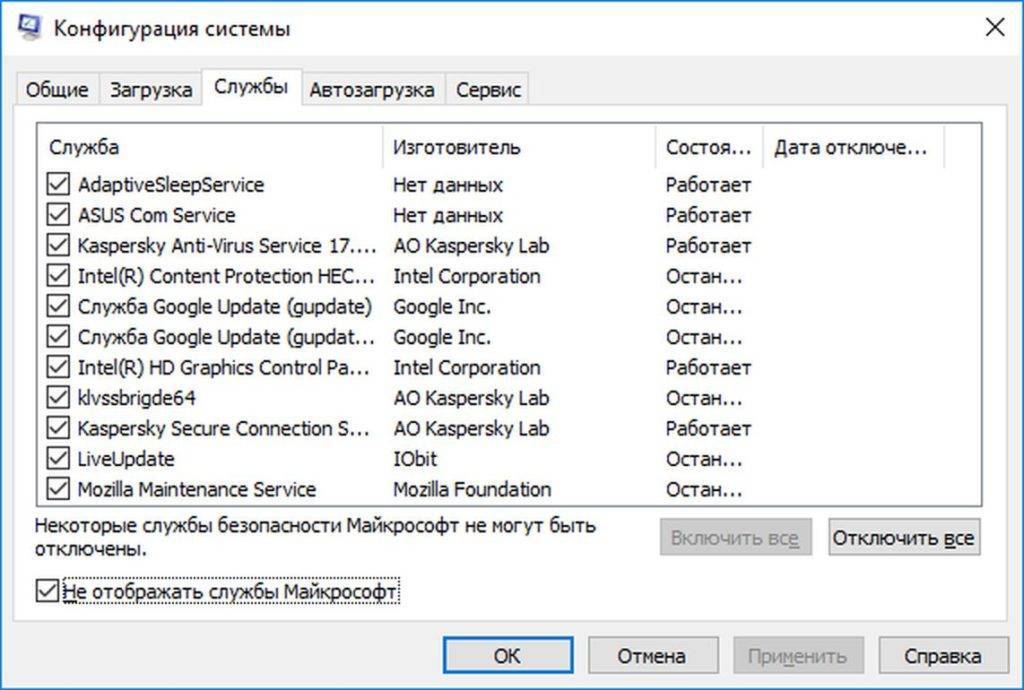
Task: Click the Состояние column header
Action: point(708,147)
